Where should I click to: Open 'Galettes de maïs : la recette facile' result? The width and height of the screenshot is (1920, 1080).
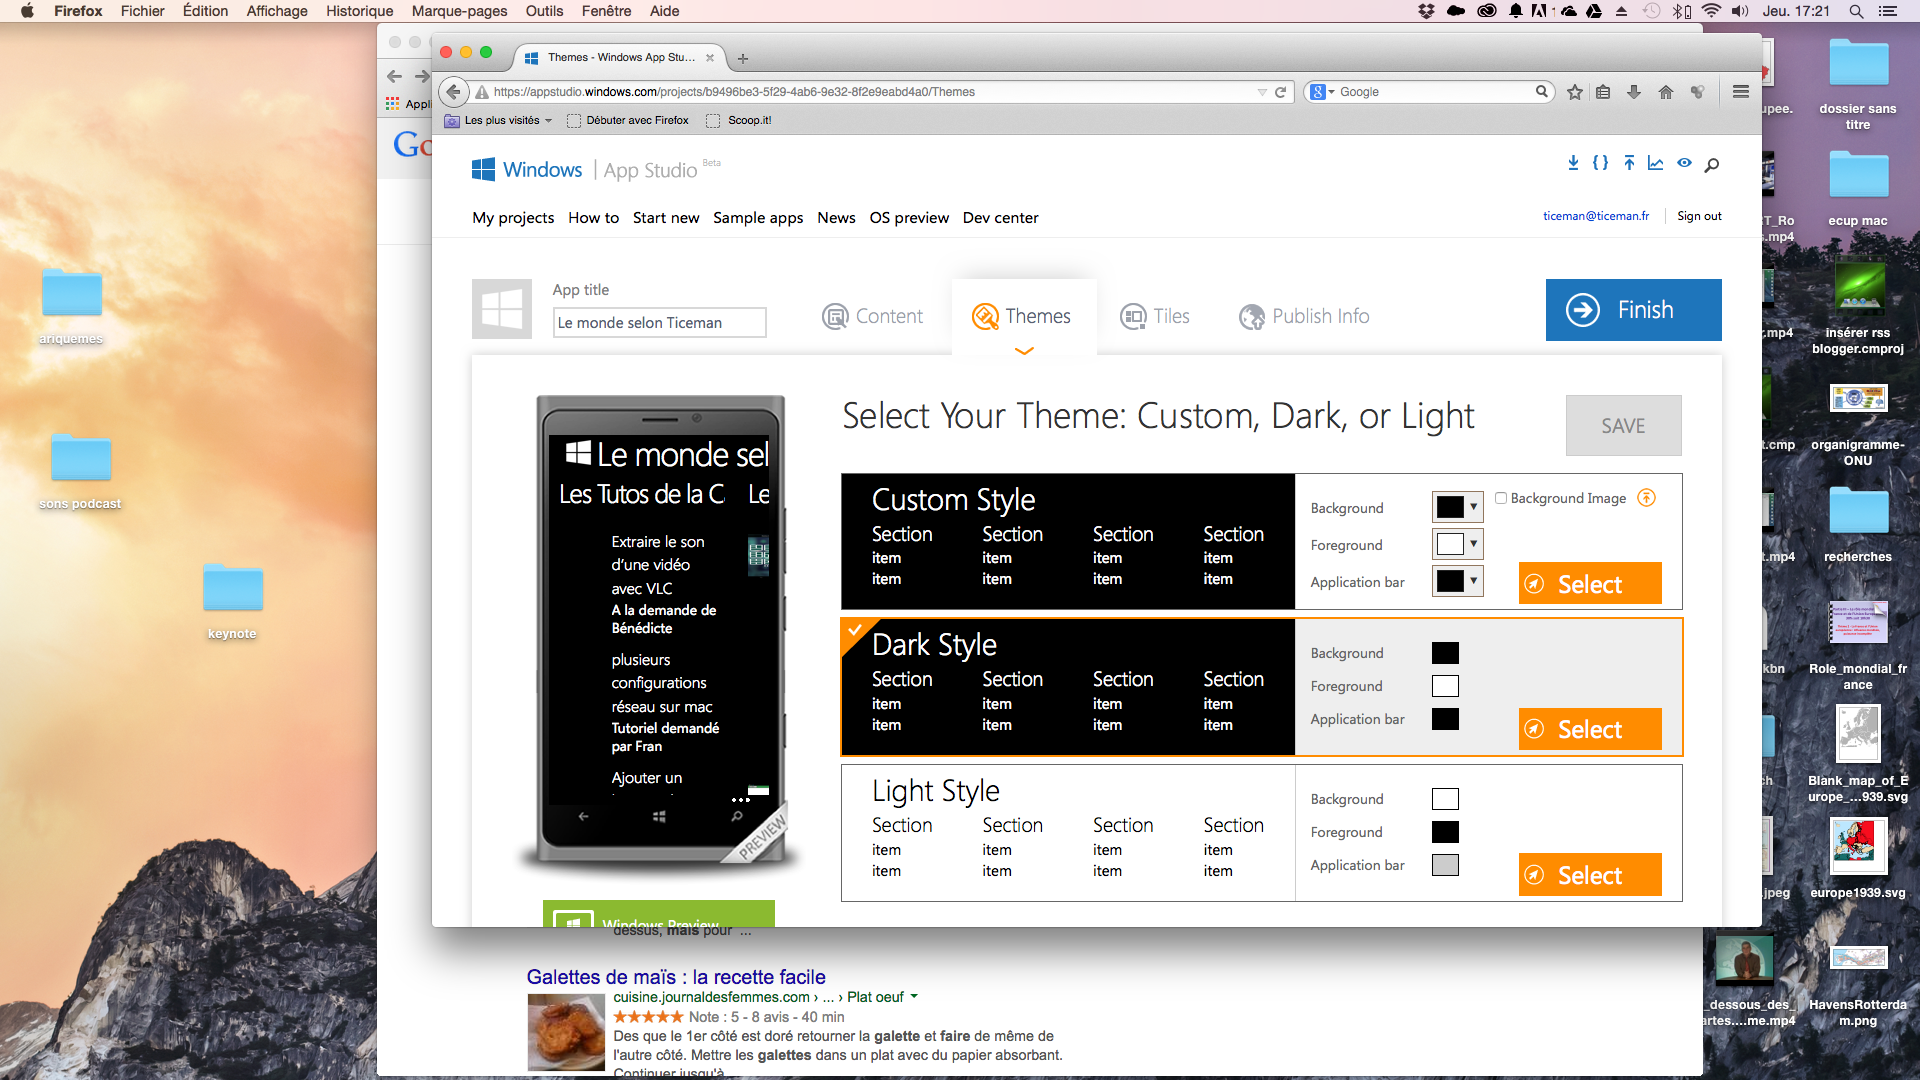676,977
